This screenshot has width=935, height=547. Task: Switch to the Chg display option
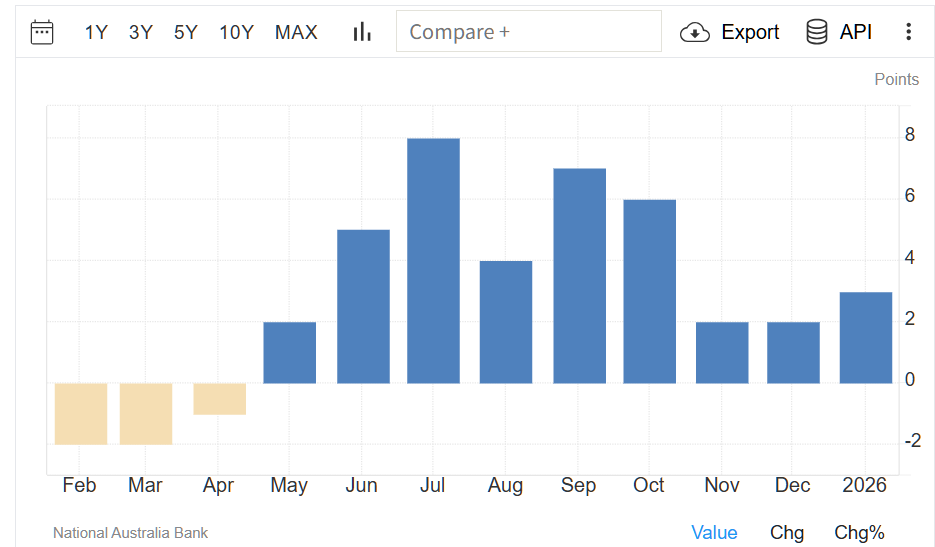[x=787, y=533]
